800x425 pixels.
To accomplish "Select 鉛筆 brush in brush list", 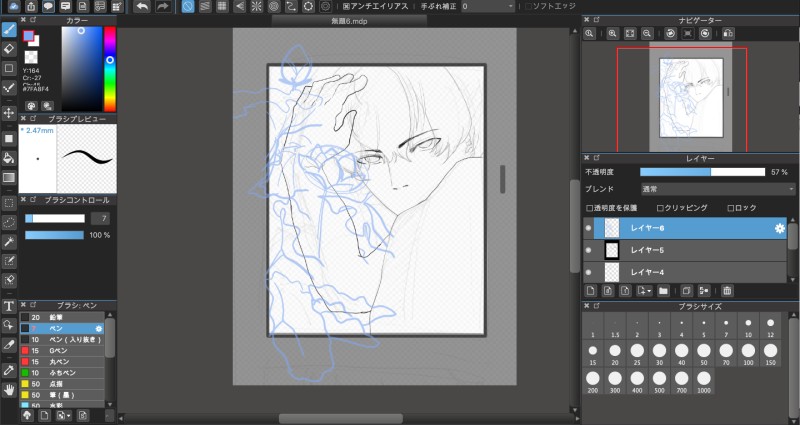I will coord(62,317).
